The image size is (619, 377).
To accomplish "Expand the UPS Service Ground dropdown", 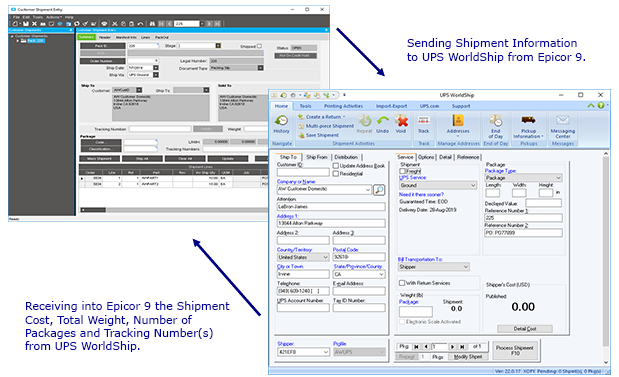I will 438,185.
